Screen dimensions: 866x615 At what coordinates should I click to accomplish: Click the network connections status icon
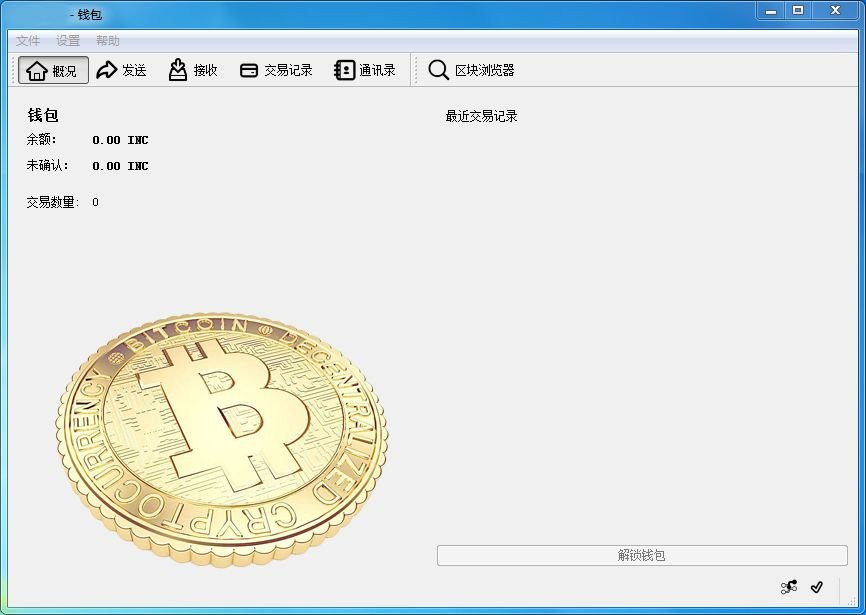pyautogui.click(x=789, y=588)
